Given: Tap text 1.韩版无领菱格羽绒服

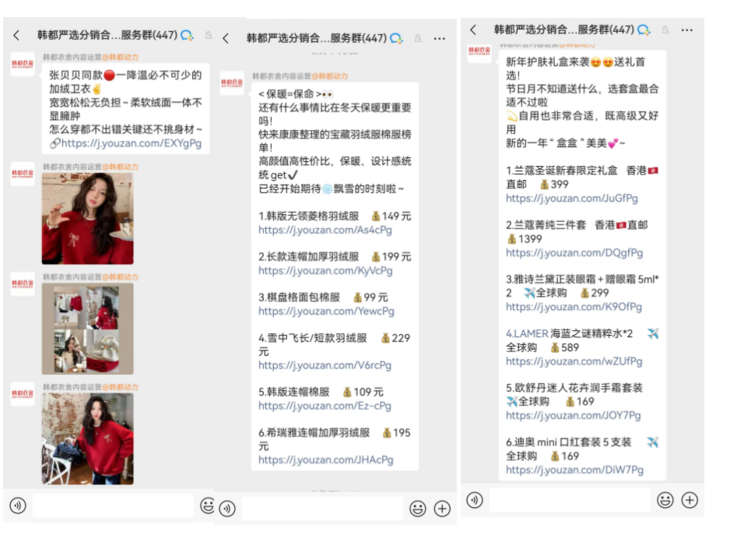Looking at the screenshot, I should pos(309,216).
